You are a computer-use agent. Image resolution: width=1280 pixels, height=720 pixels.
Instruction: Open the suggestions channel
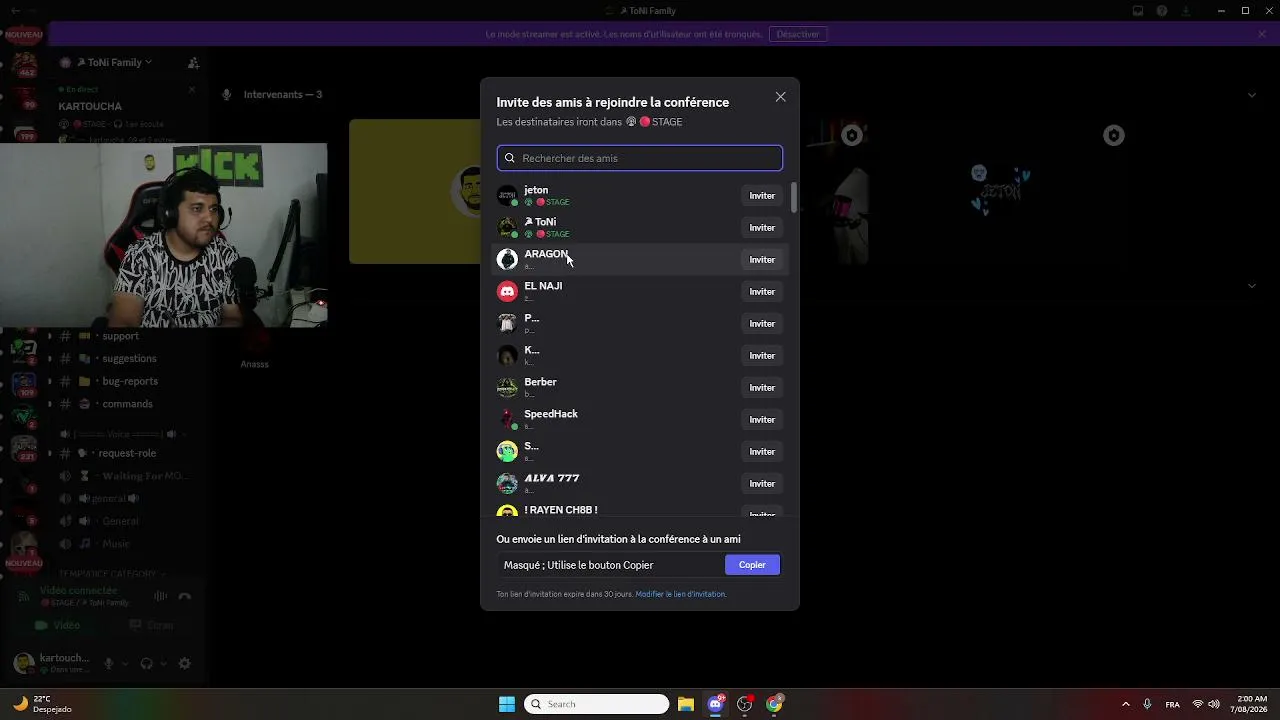tap(129, 358)
